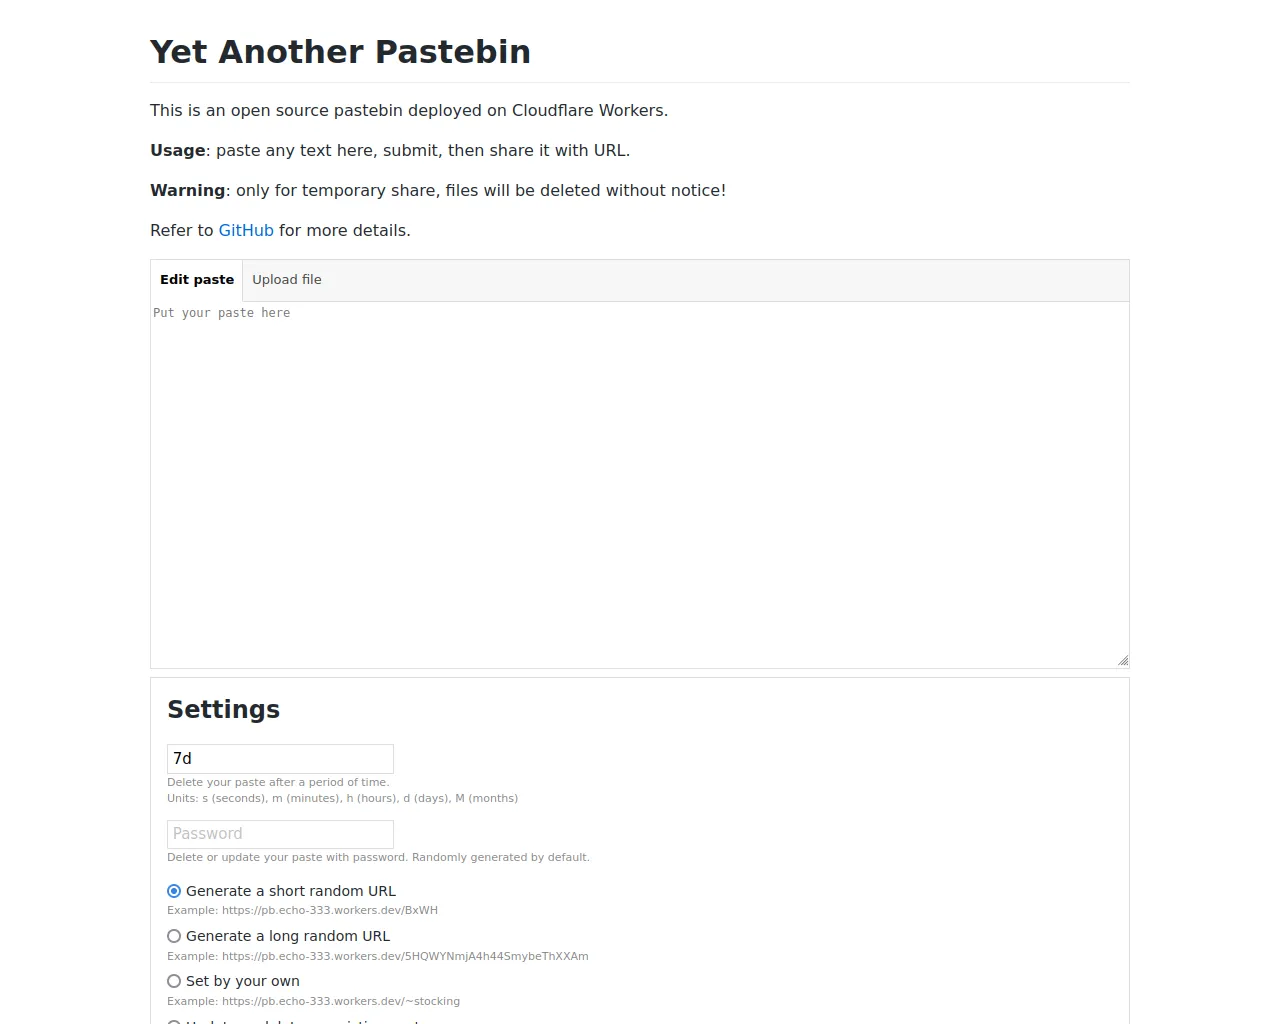This screenshot has height=1024, width=1280.
Task: Click into the Password input field
Action: pos(280,834)
